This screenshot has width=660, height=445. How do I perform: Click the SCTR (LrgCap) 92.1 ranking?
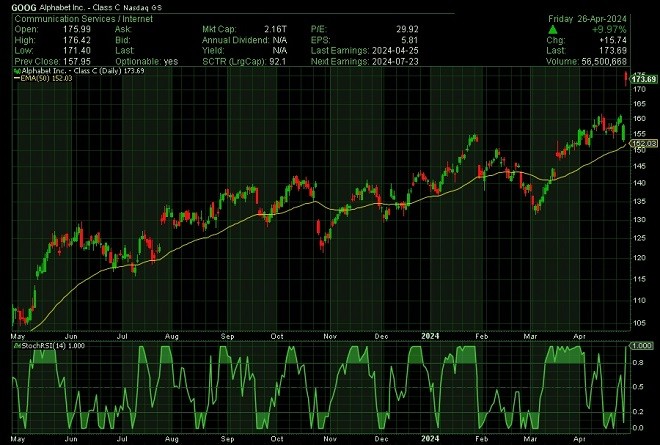pos(244,61)
